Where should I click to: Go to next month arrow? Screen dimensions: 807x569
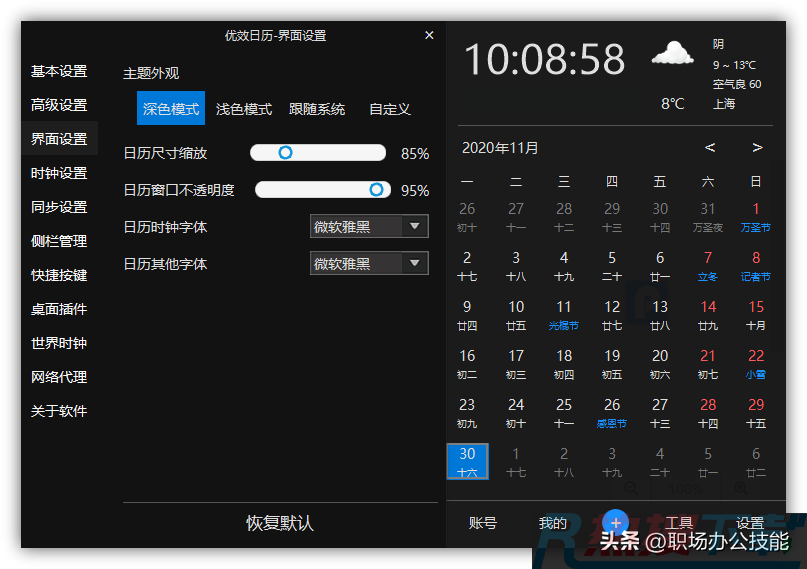(x=757, y=148)
